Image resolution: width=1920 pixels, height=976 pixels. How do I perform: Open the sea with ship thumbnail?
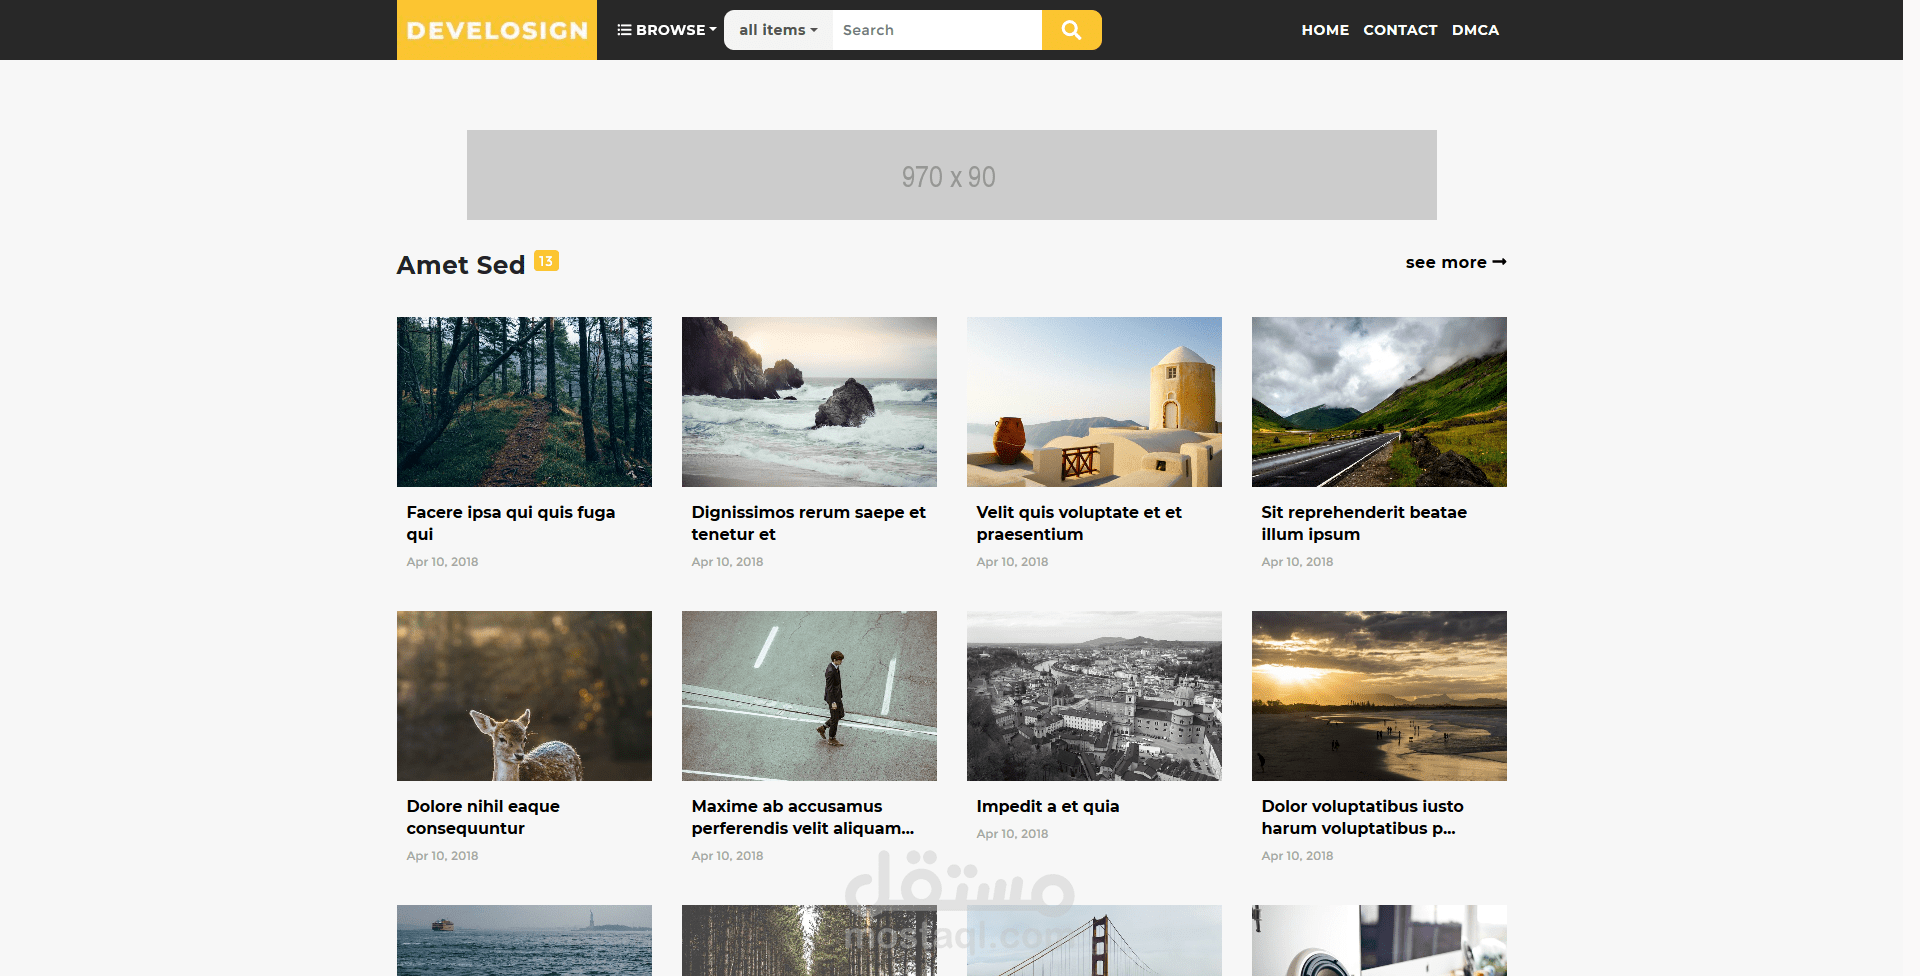pyautogui.click(x=524, y=940)
